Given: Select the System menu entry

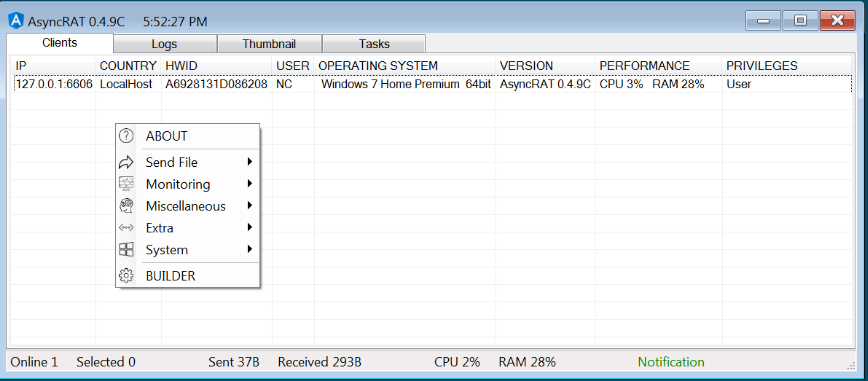Looking at the screenshot, I should [187, 250].
